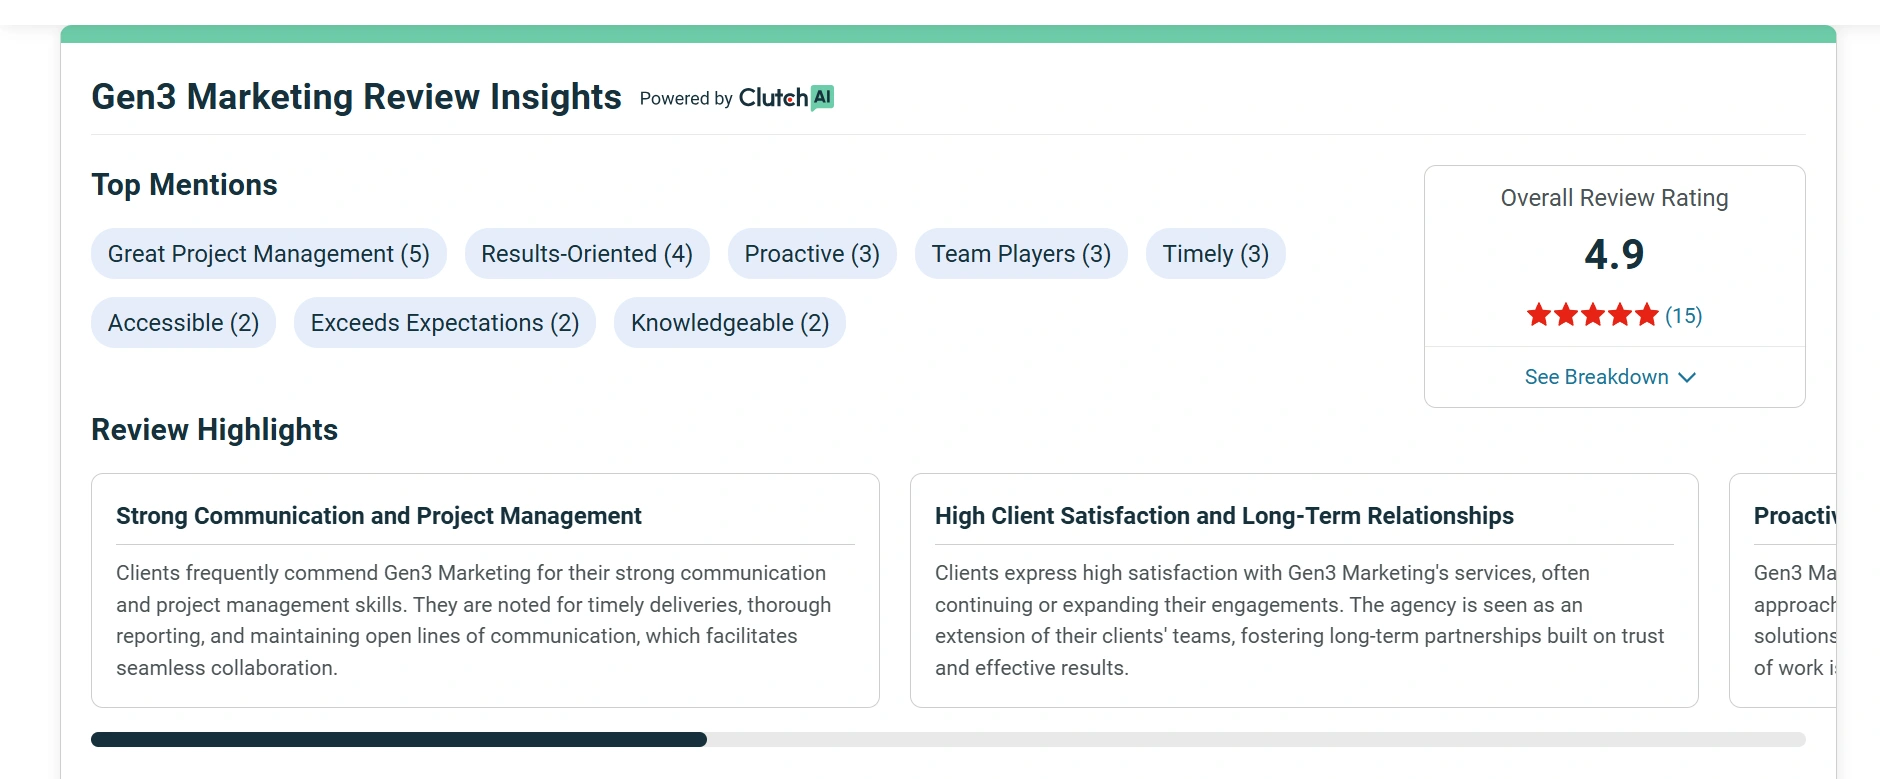1880x779 pixels.
Task: Click the Accessible (2) tag
Action: pyautogui.click(x=183, y=323)
